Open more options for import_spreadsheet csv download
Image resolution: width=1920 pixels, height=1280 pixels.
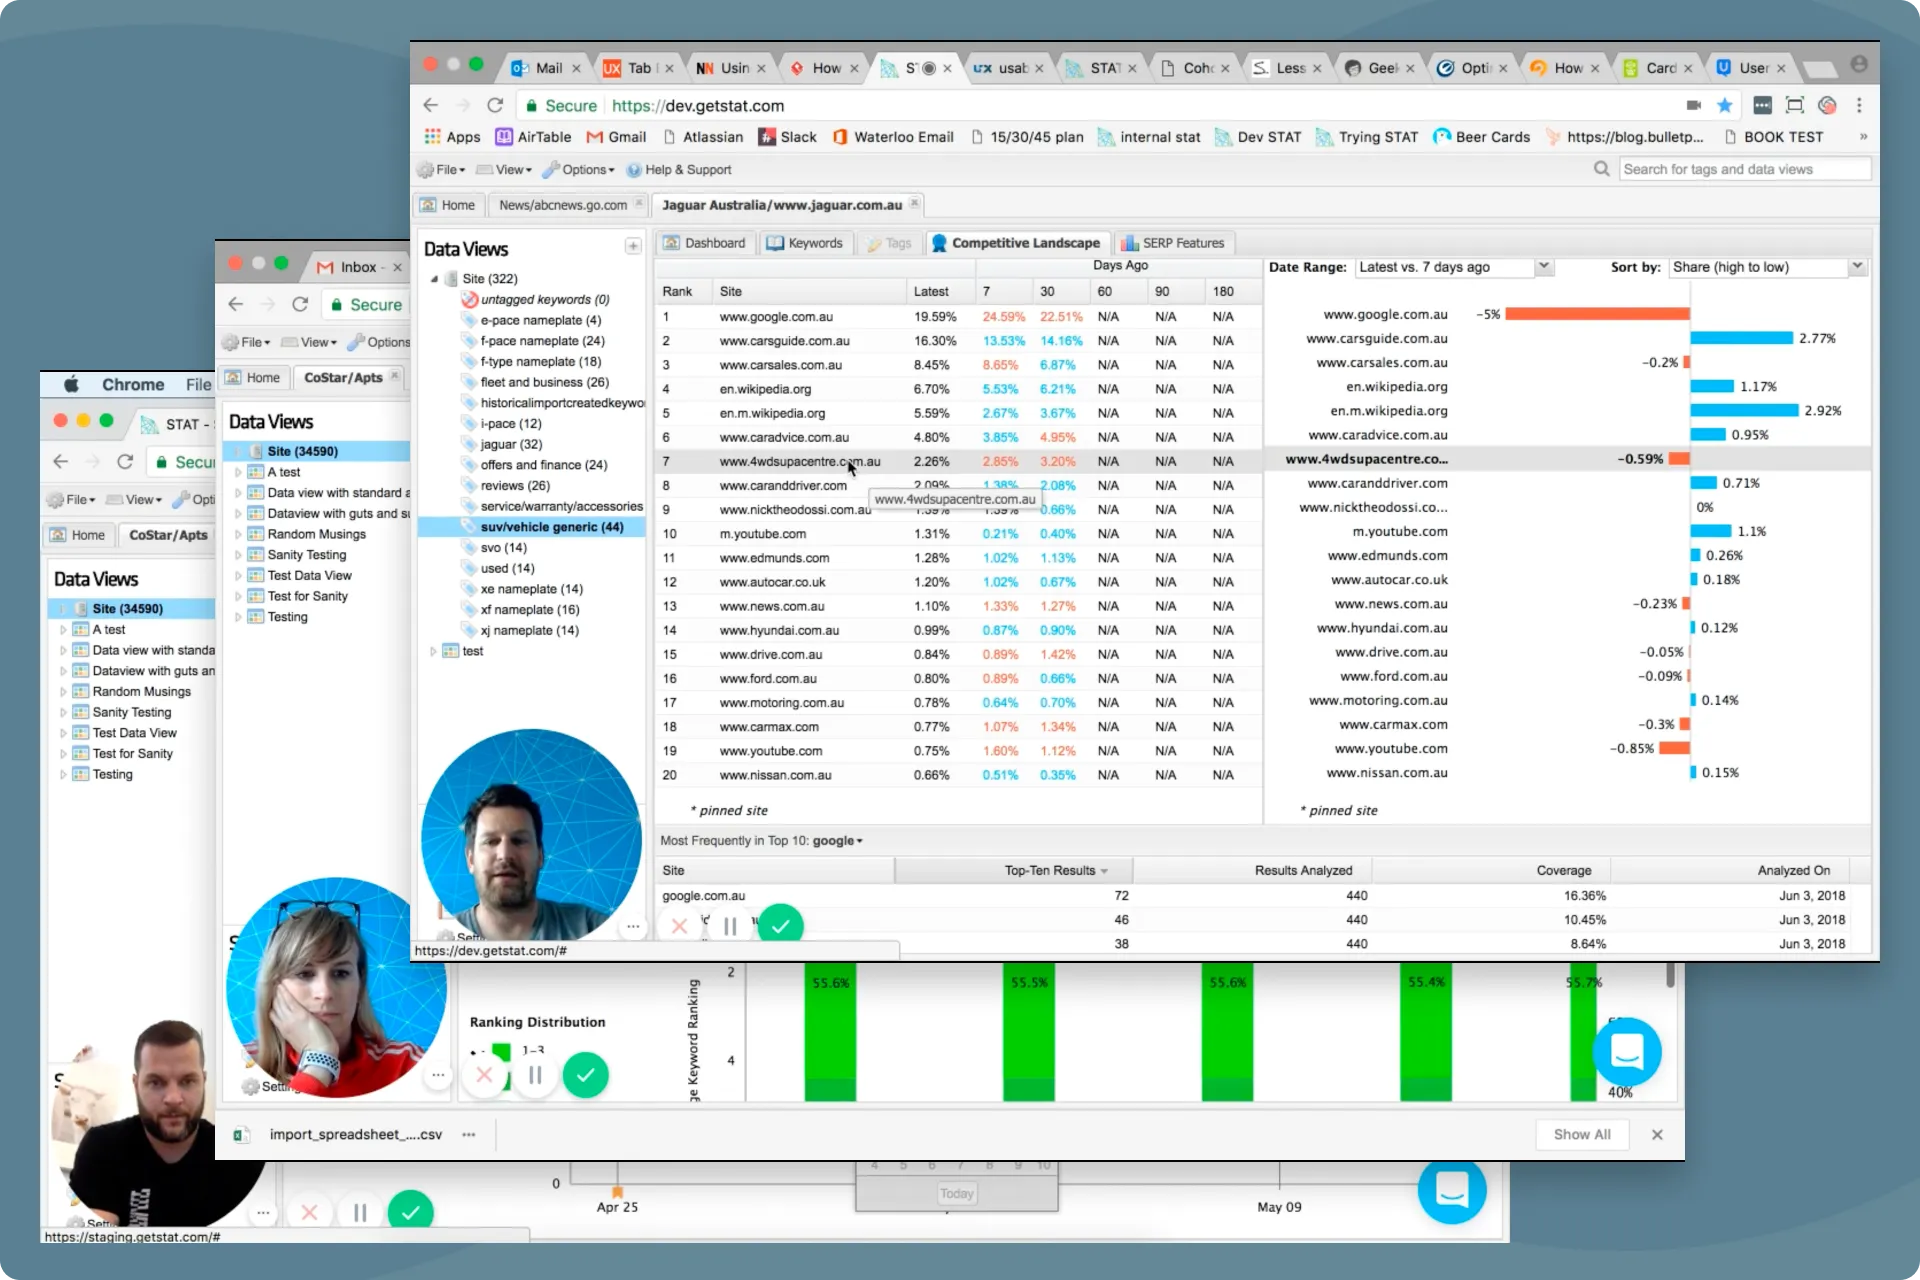469,1134
